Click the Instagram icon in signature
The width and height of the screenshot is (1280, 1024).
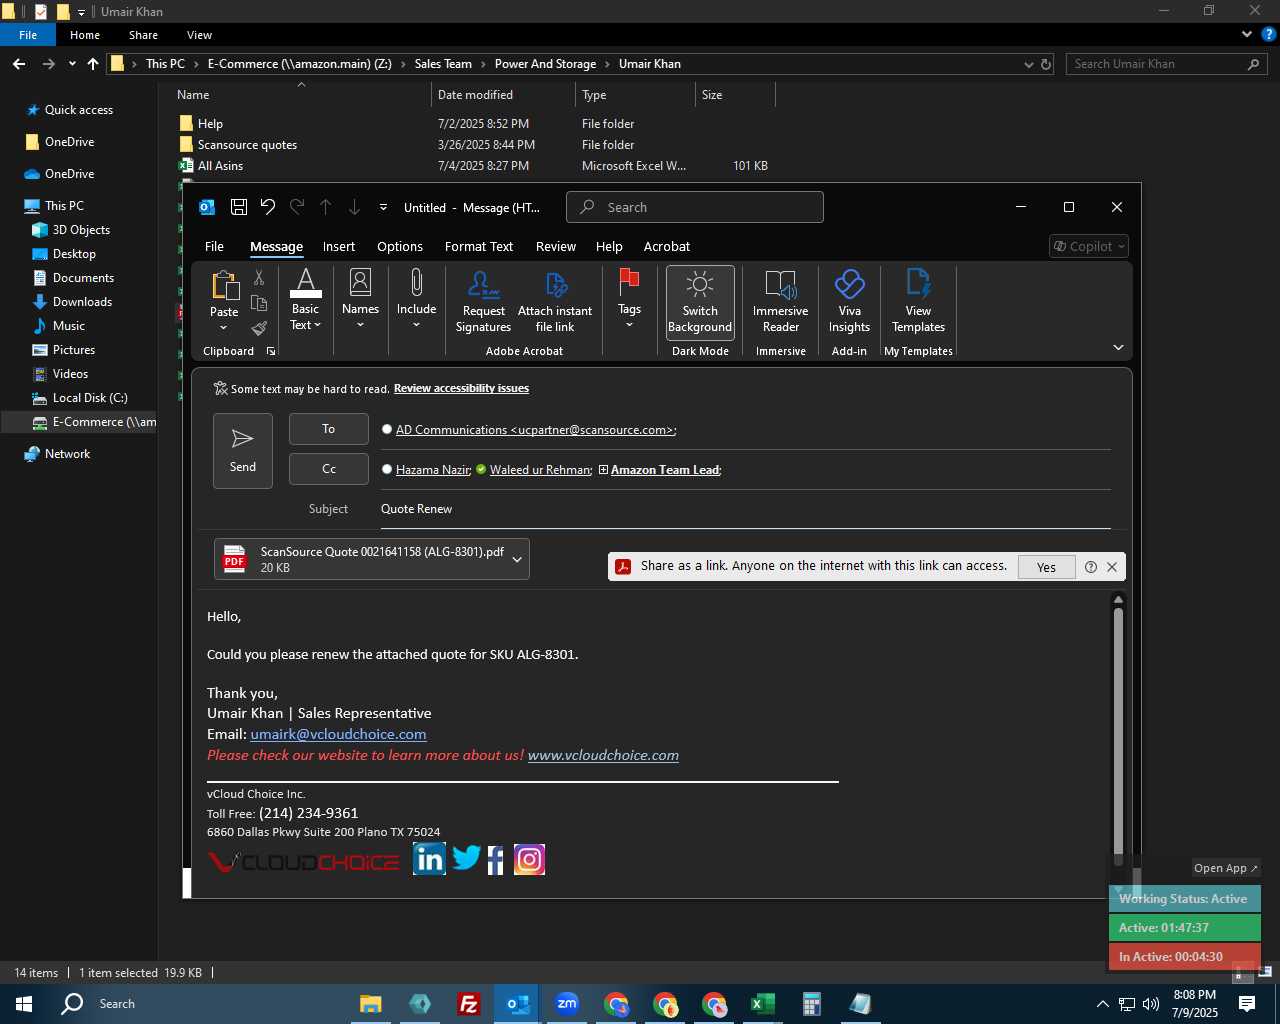529,859
